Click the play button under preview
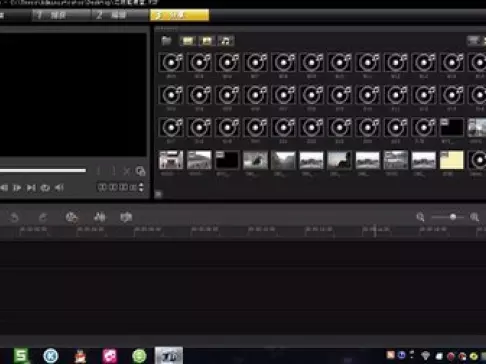Screen dimensions: 486x364 pos(17,188)
